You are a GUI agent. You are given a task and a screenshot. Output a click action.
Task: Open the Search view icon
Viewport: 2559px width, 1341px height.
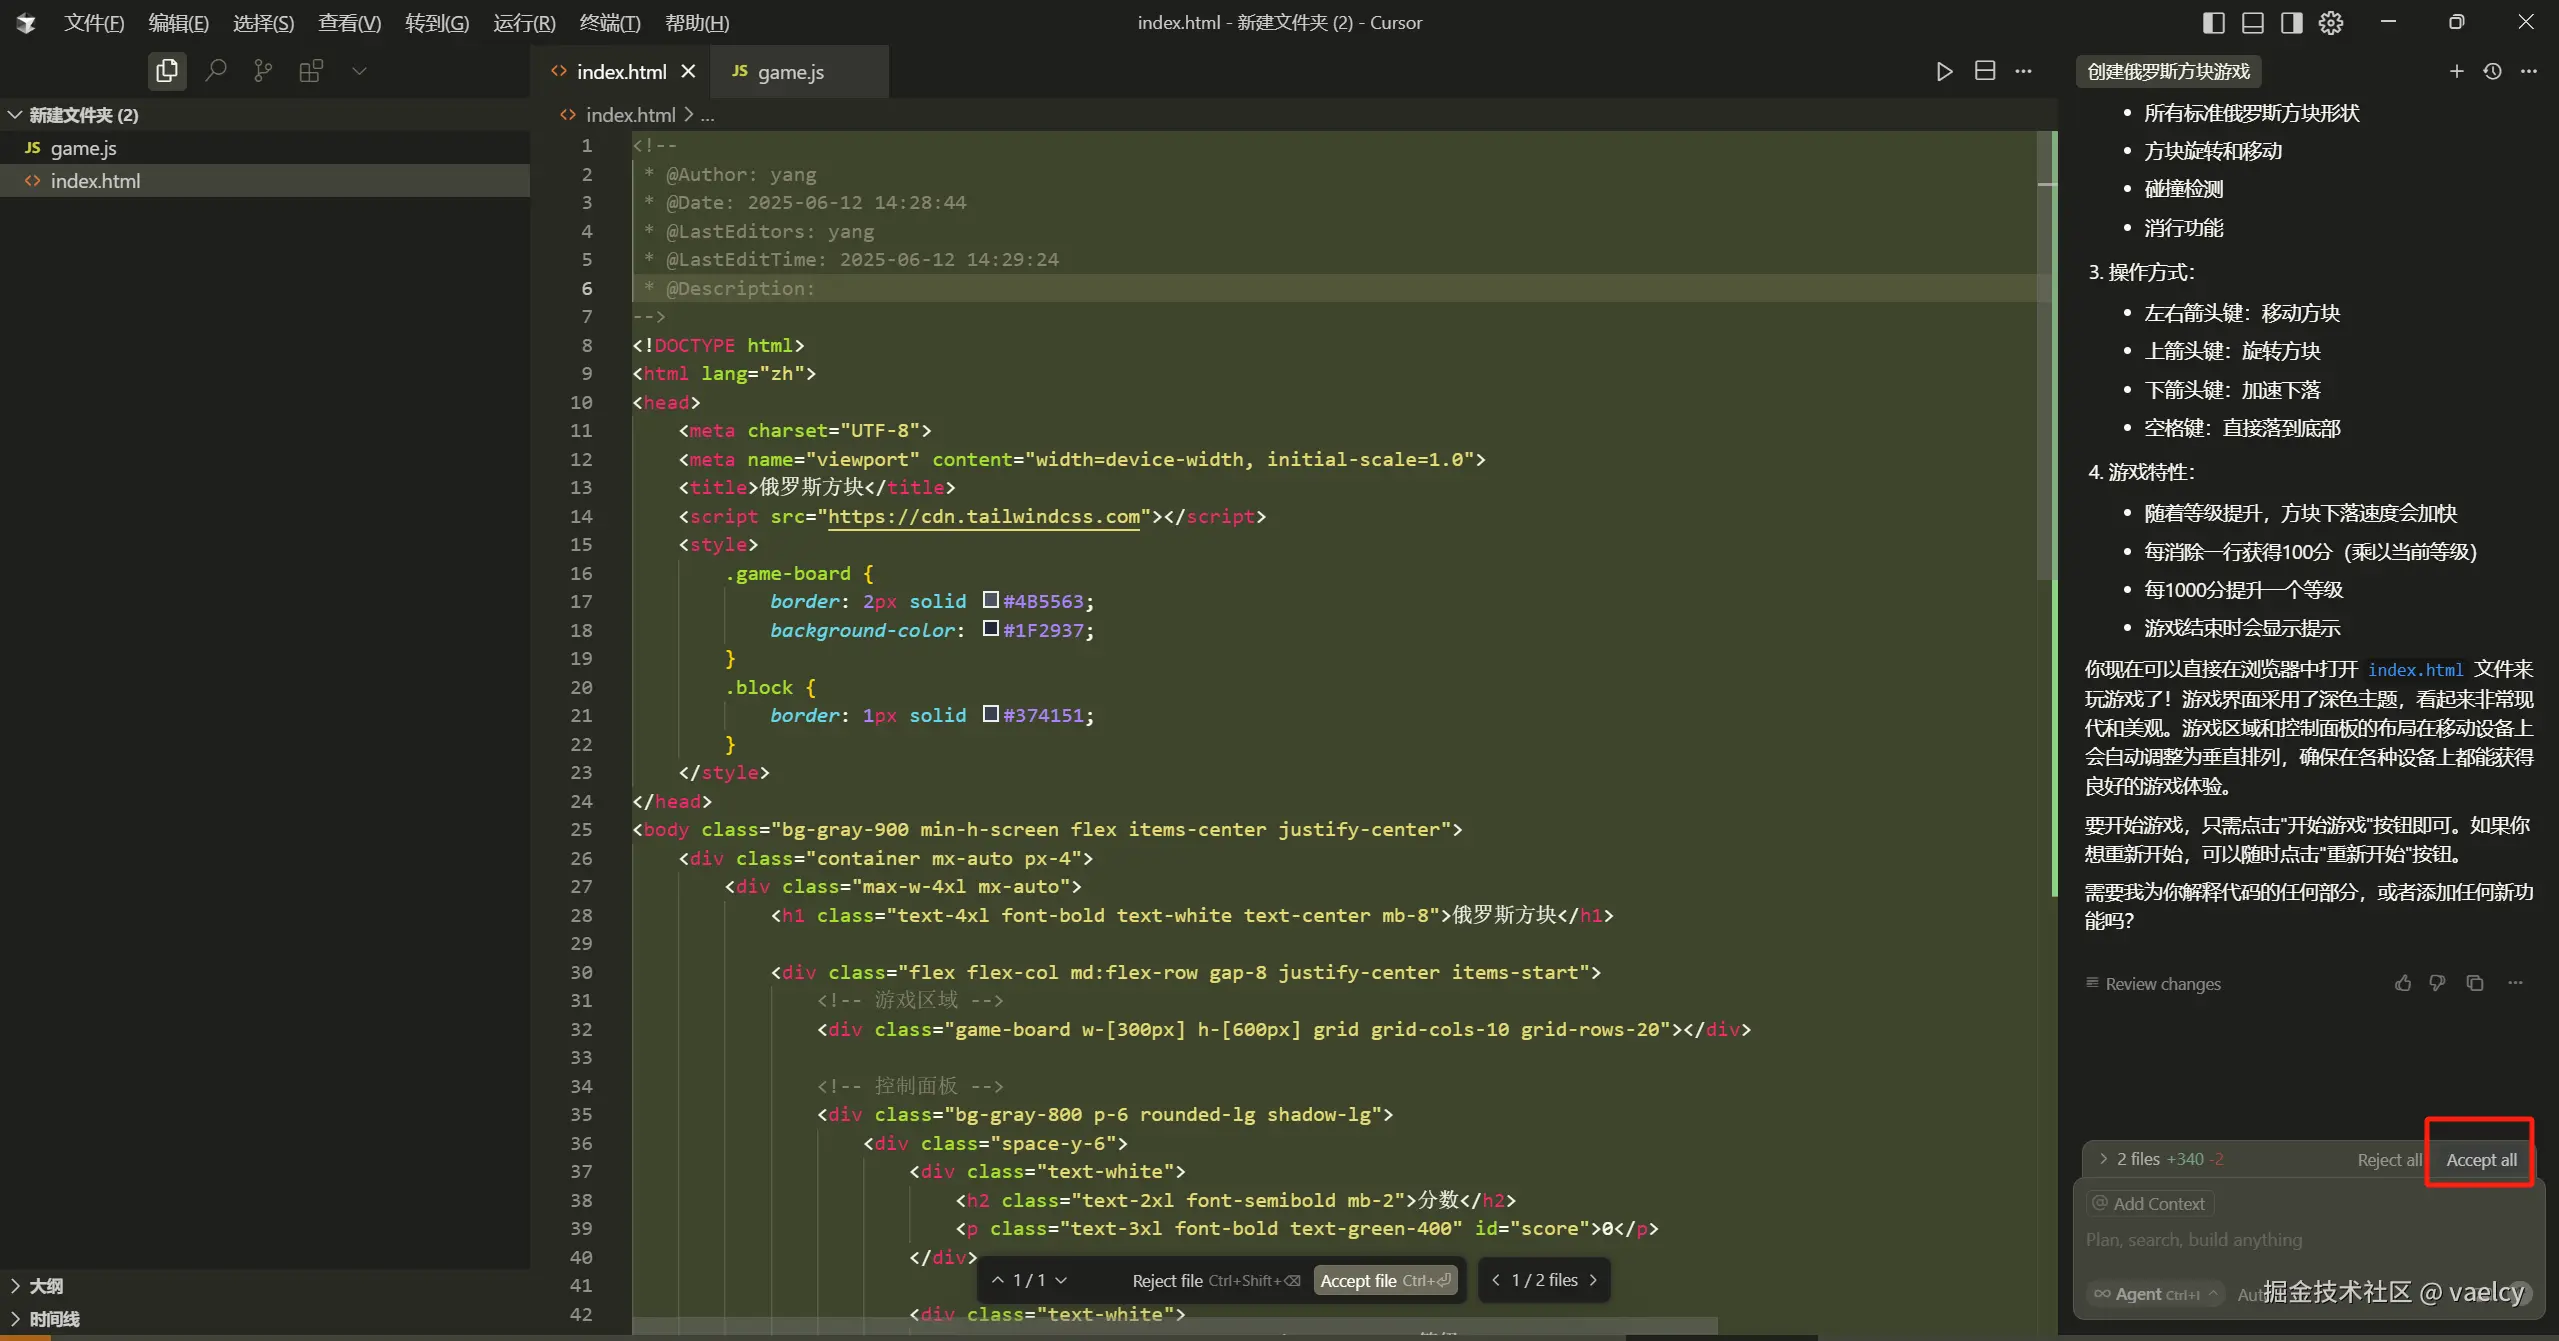pos(215,71)
